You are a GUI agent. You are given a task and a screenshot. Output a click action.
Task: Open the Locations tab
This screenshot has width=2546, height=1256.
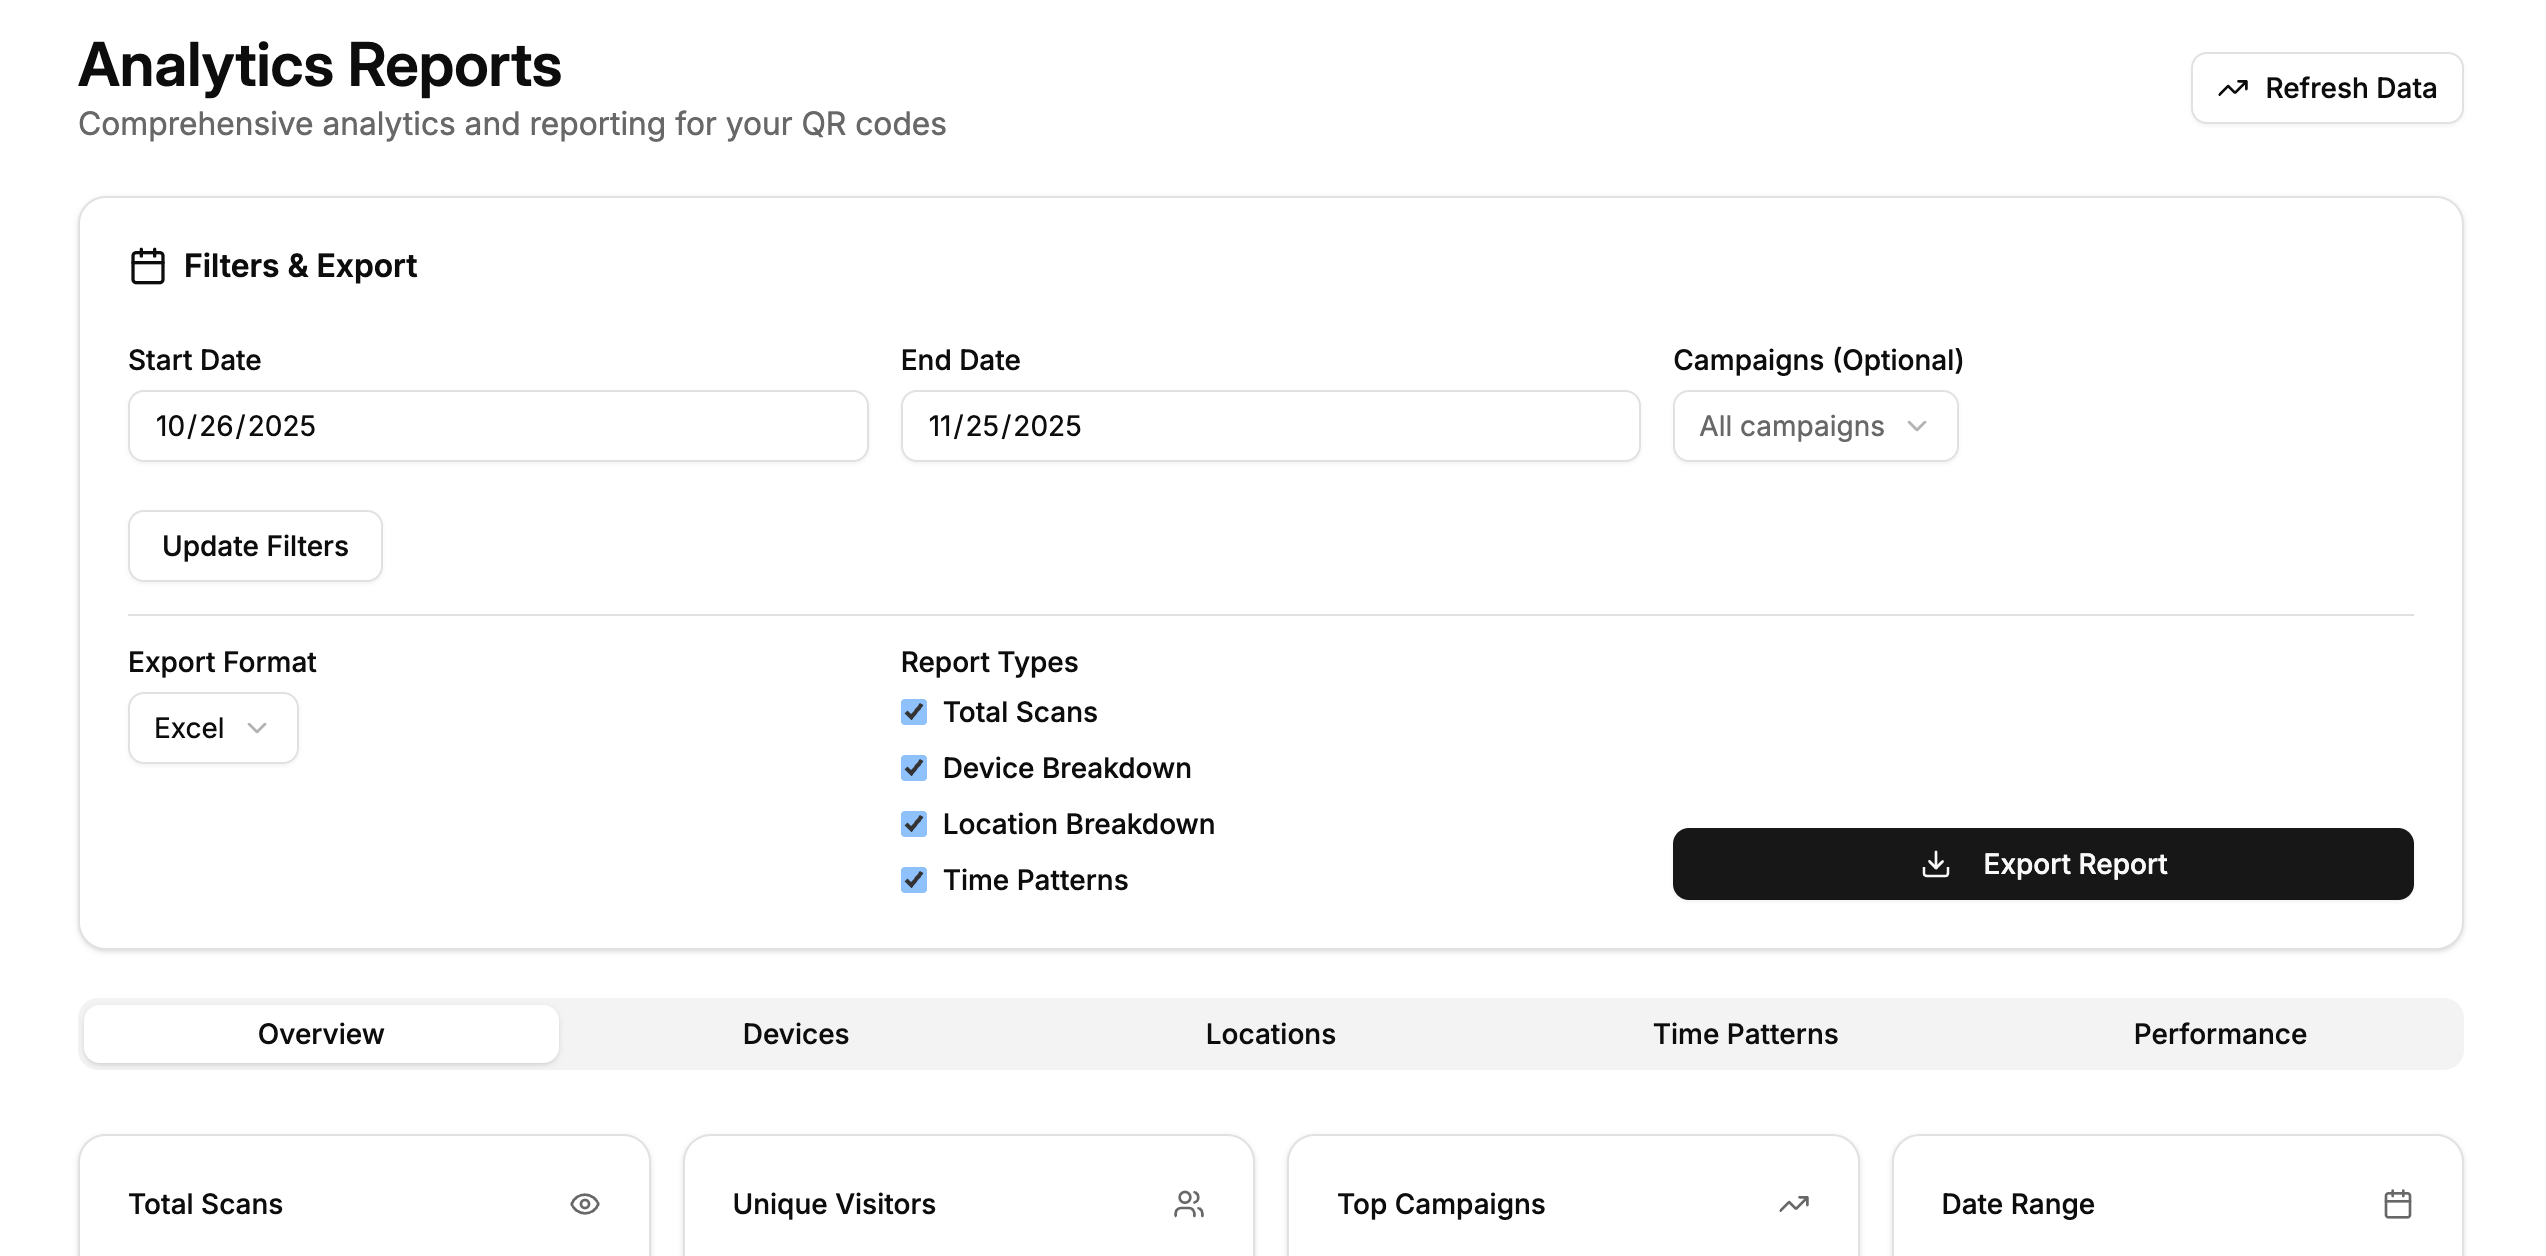(1270, 1034)
